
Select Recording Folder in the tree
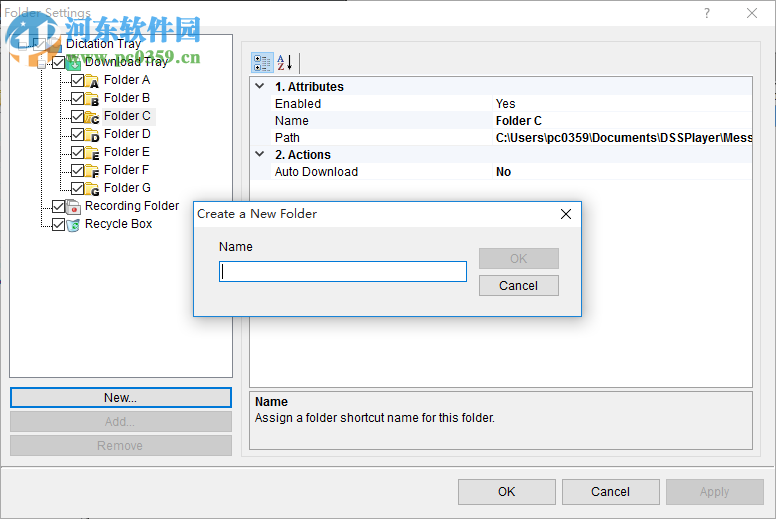(x=132, y=206)
